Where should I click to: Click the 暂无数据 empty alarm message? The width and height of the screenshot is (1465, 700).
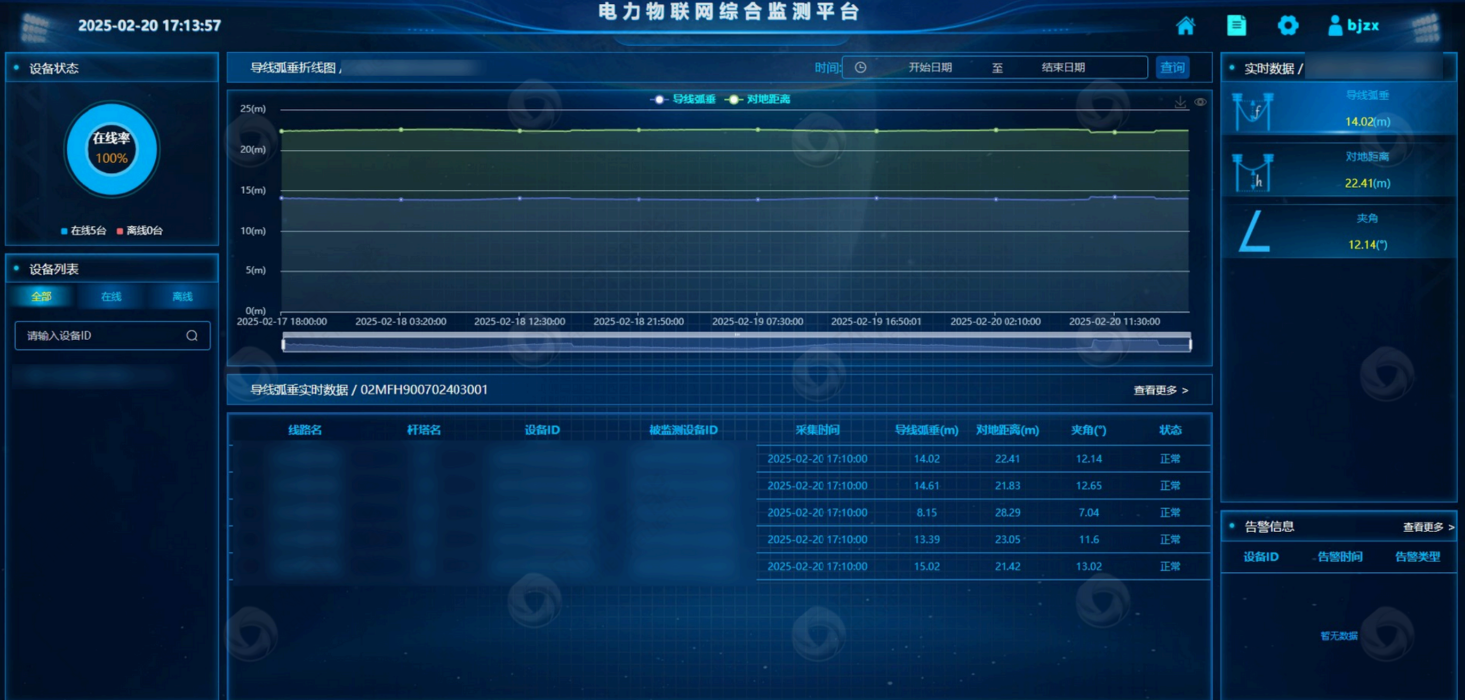tap(1339, 636)
